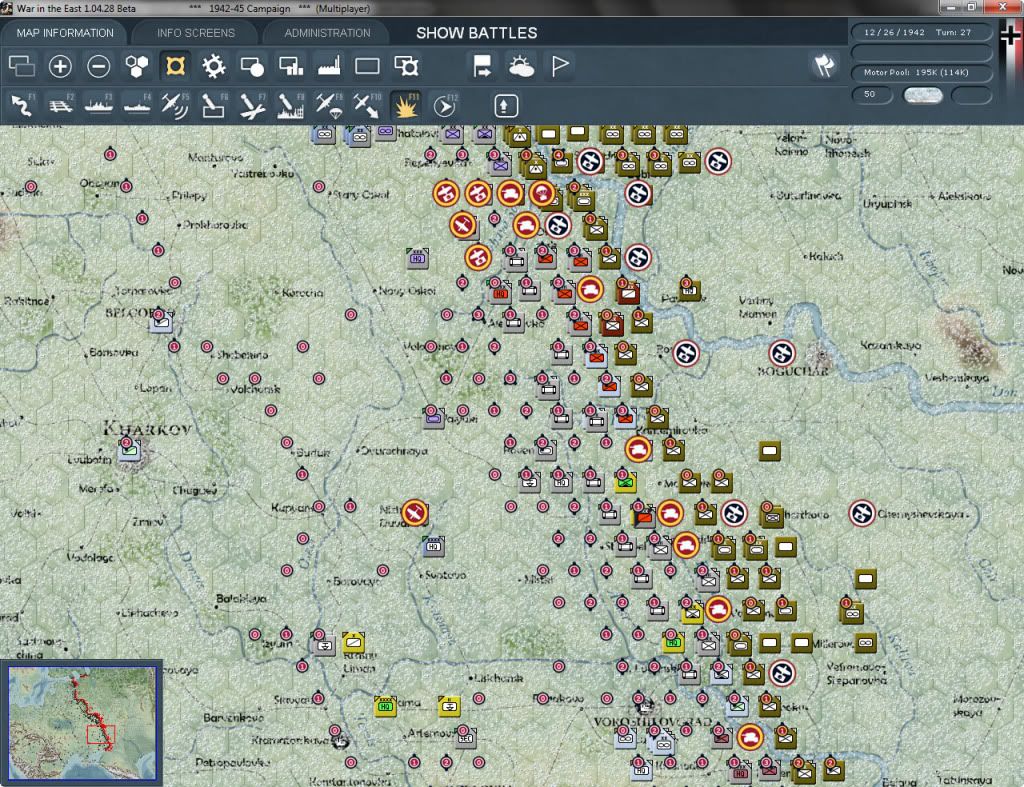The width and height of the screenshot is (1024, 787).
Task: Select the battle marker above BOGUCHAR
Action: [782, 353]
